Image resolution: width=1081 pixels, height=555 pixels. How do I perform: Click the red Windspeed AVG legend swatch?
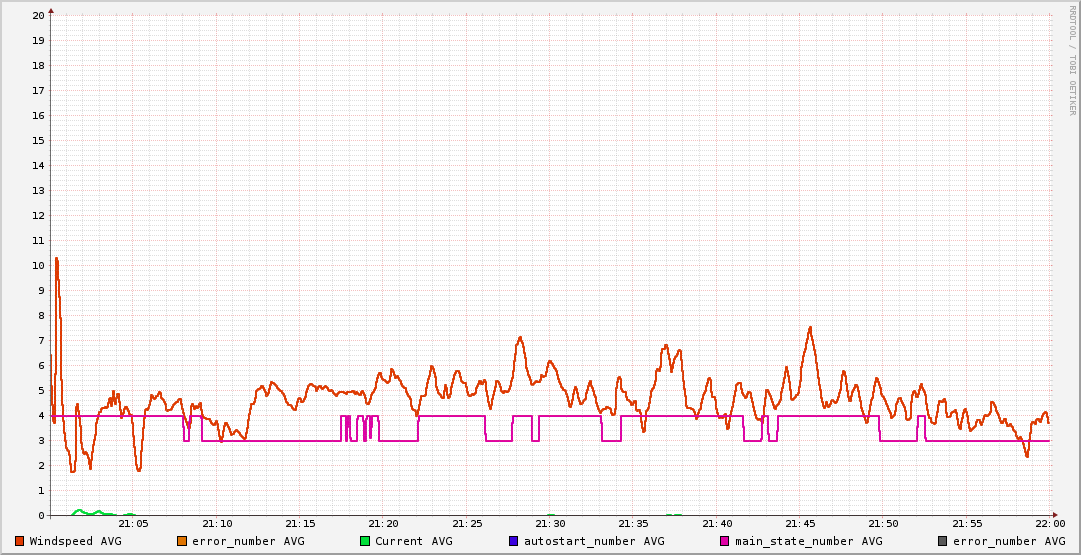[x=19, y=541]
